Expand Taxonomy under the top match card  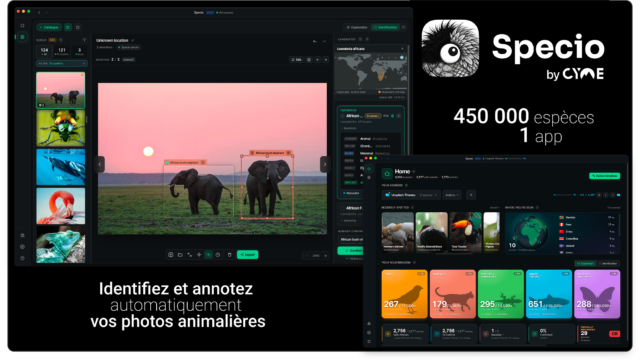point(349,128)
